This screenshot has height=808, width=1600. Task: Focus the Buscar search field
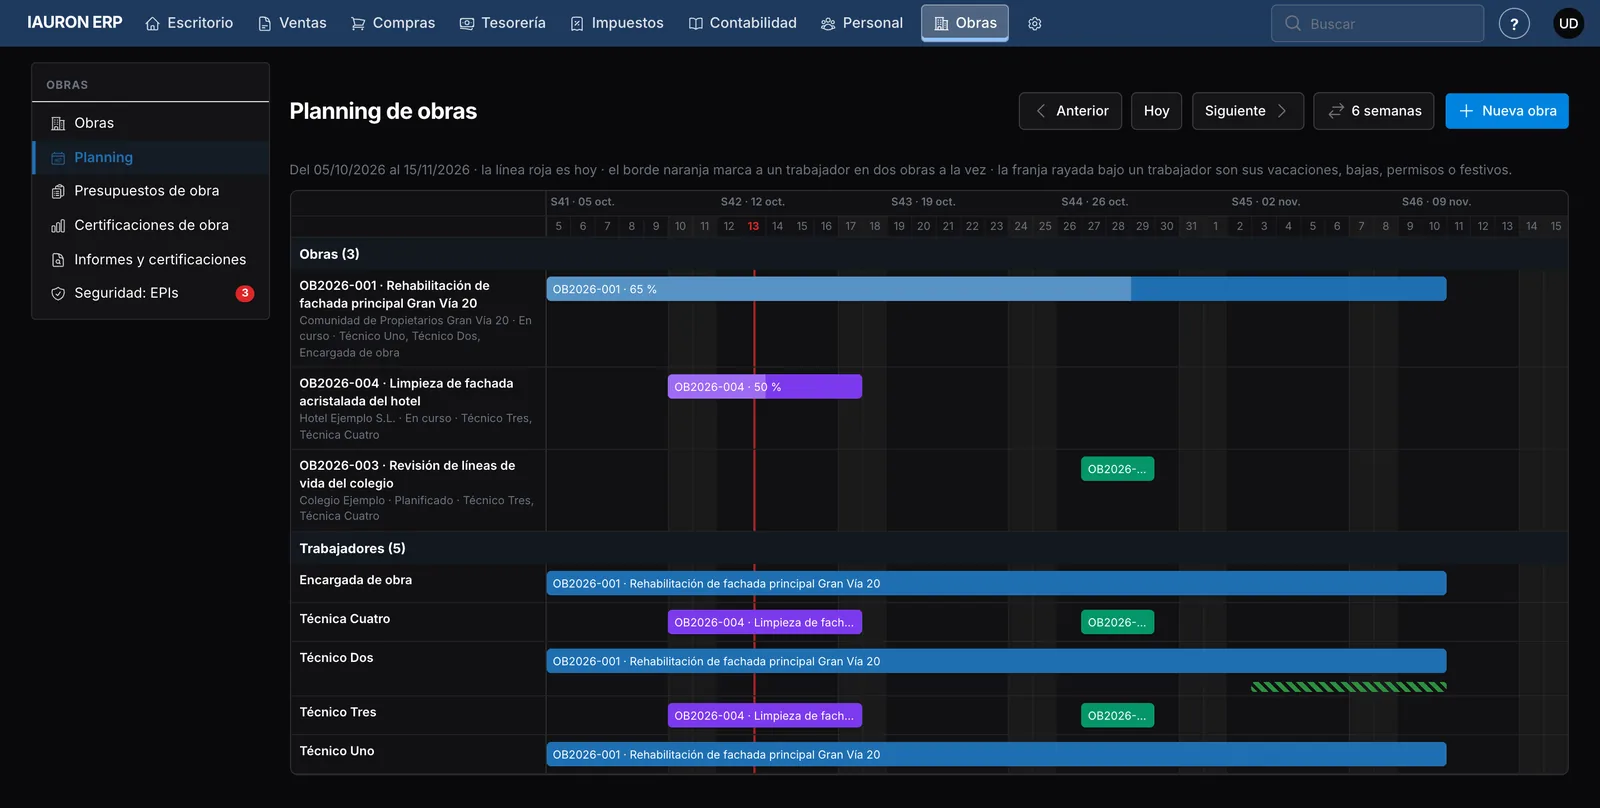click(x=1377, y=23)
